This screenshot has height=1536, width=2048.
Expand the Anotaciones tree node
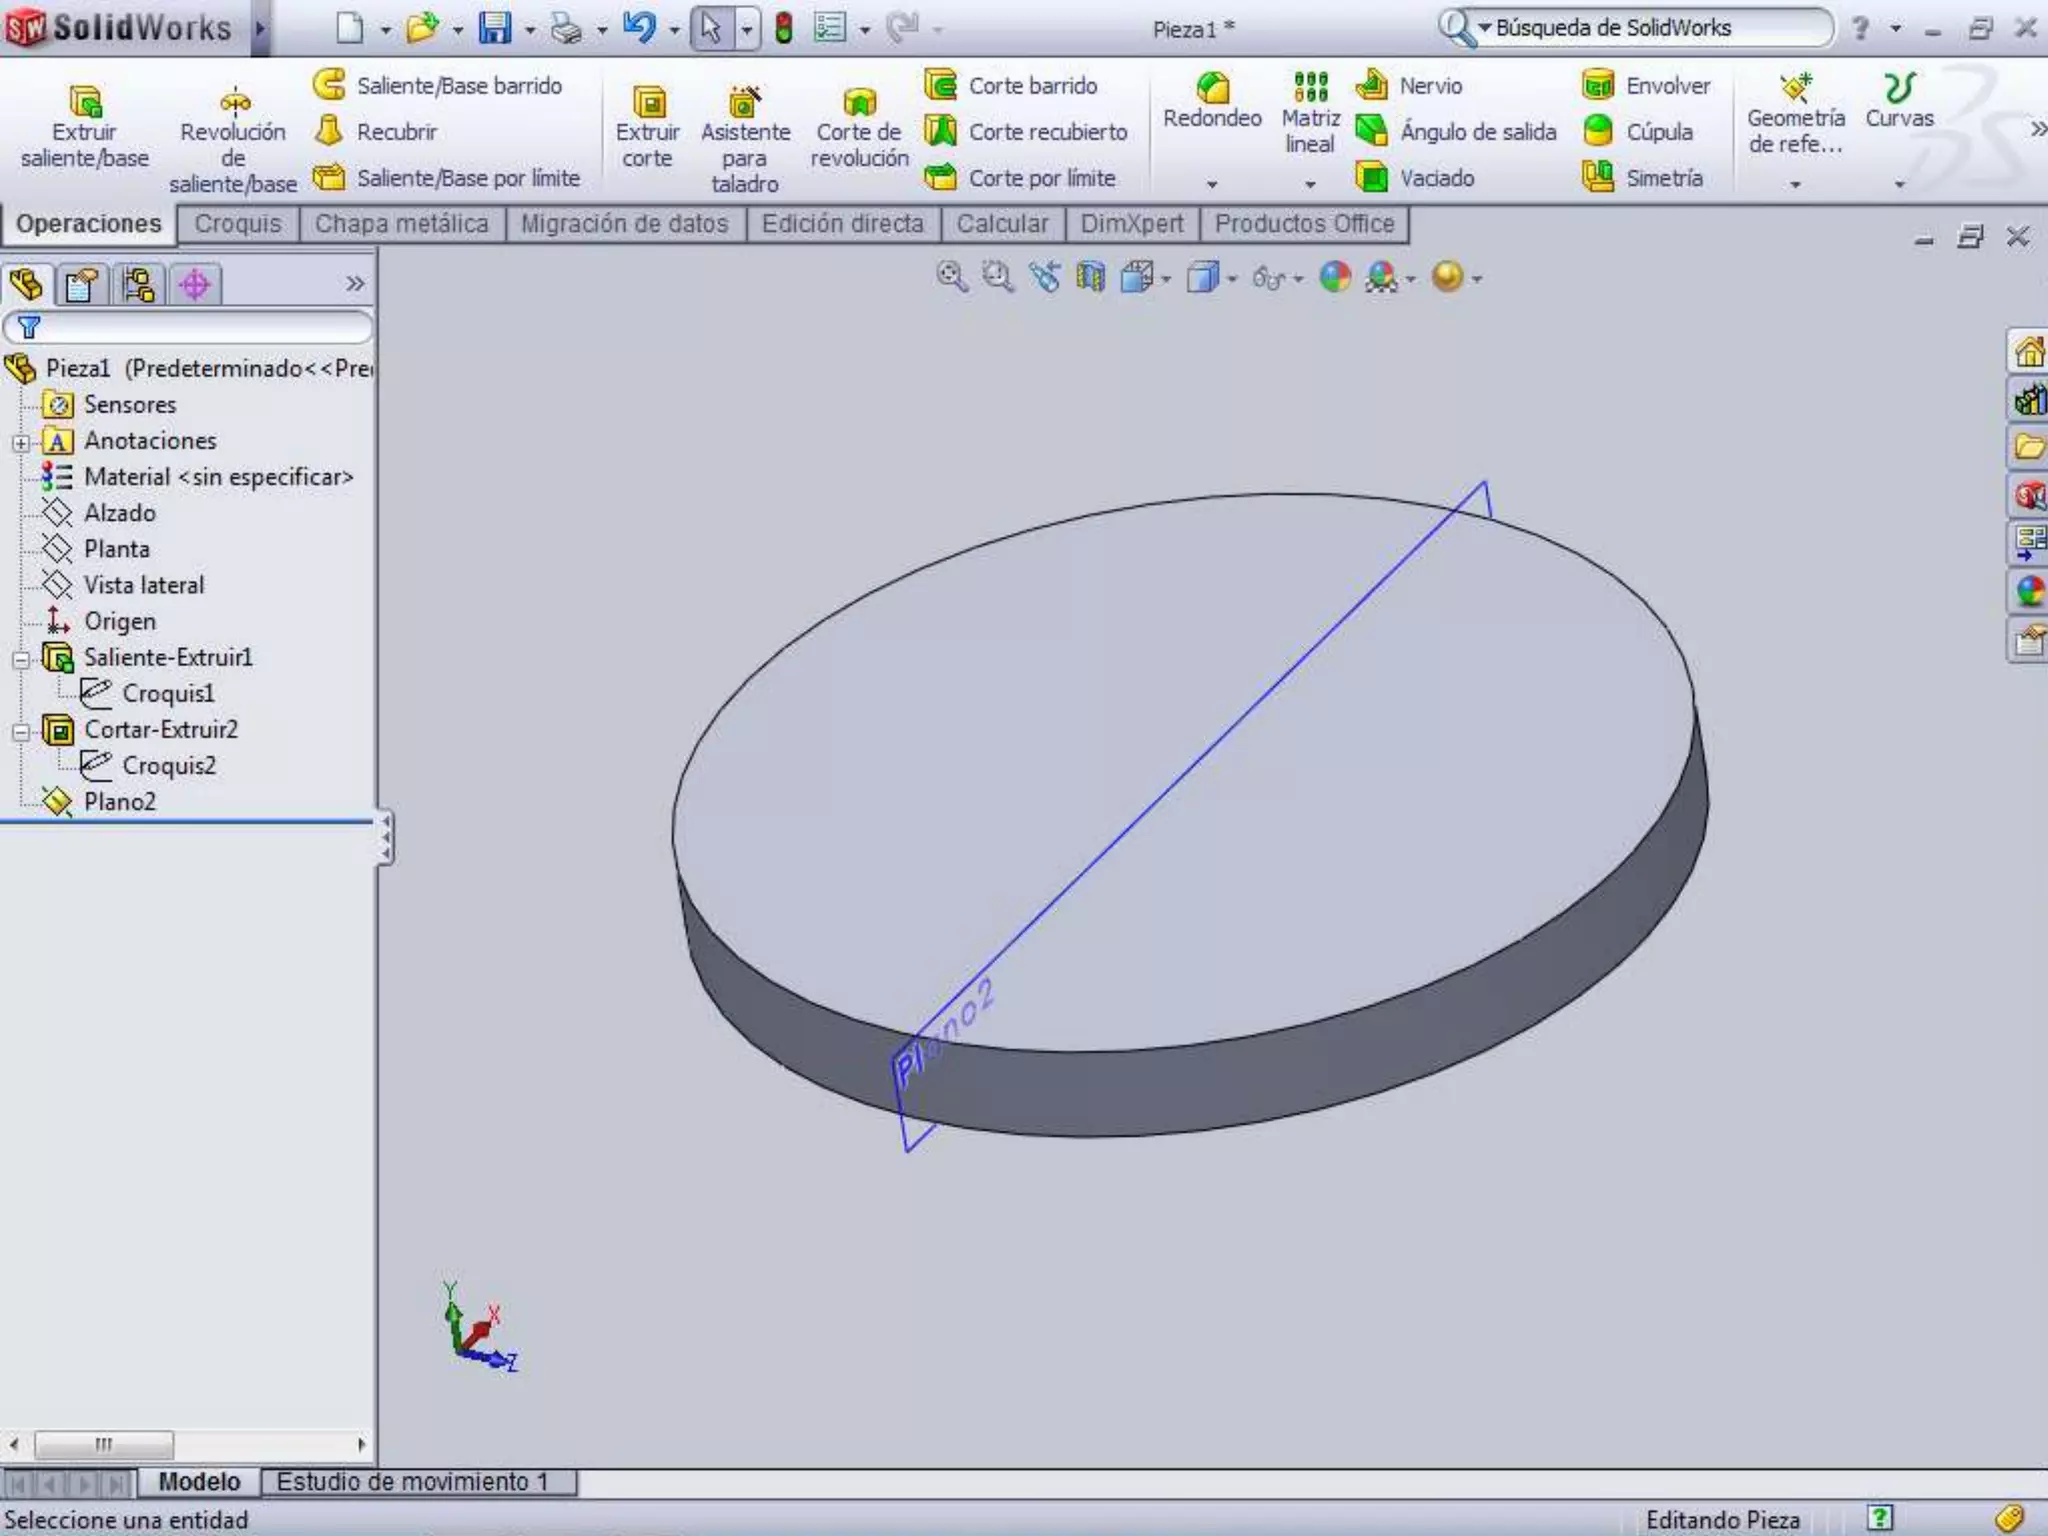pyautogui.click(x=21, y=442)
